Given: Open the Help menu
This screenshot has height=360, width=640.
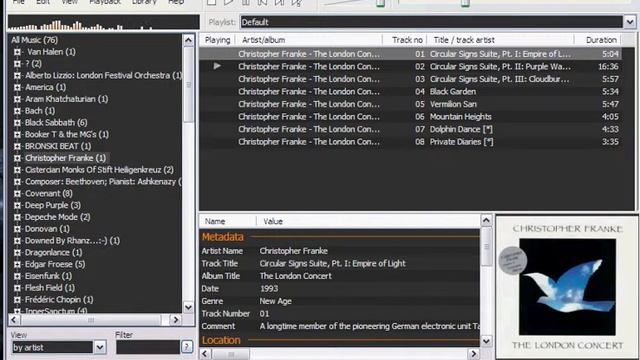Looking at the screenshot, I should coord(176,2).
